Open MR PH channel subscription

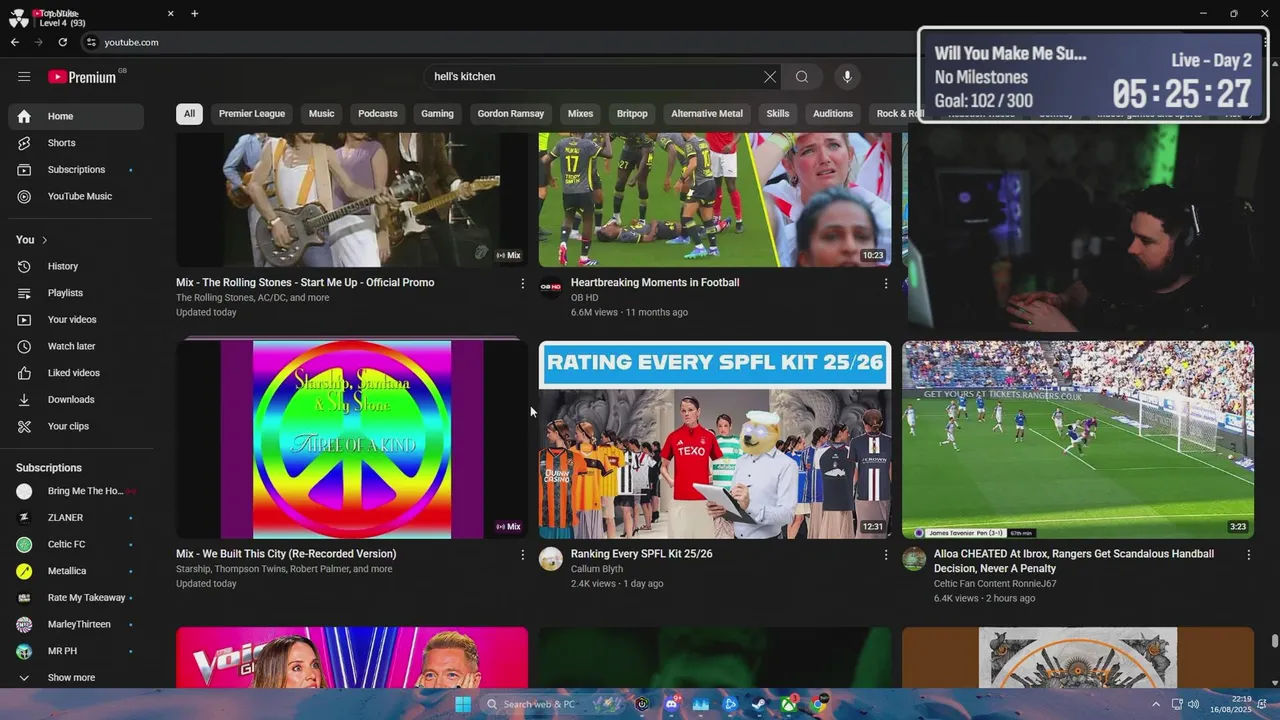(x=76, y=651)
